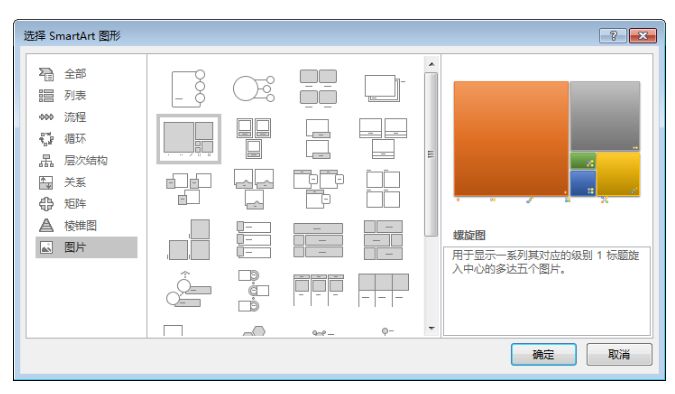Screen dimensions: 675x394
Task: Close the SmartArt dialog window
Action: [643, 36]
